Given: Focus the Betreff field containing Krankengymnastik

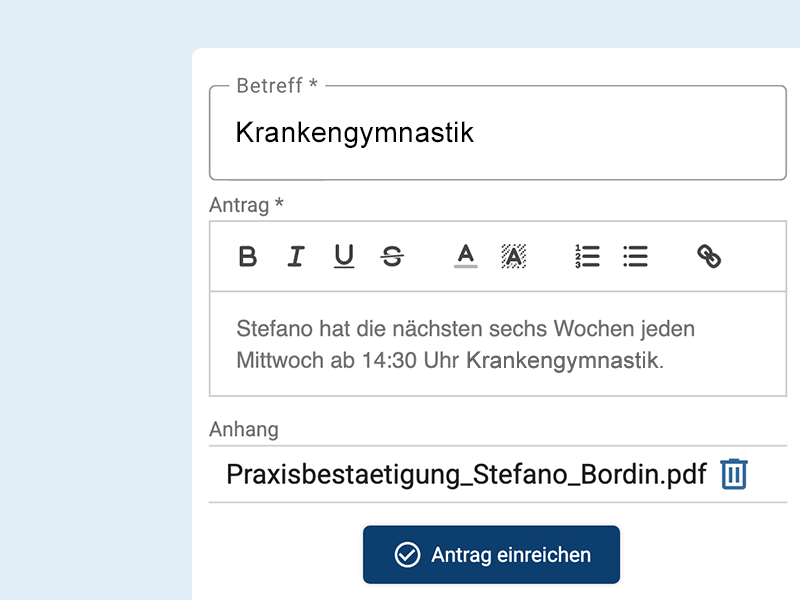Looking at the screenshot, I should point(497,133).
